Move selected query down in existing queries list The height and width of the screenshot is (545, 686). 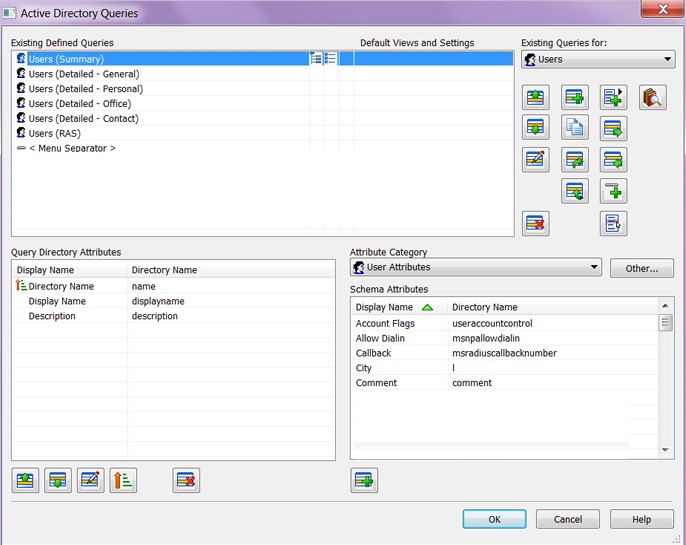coord(536,128)
